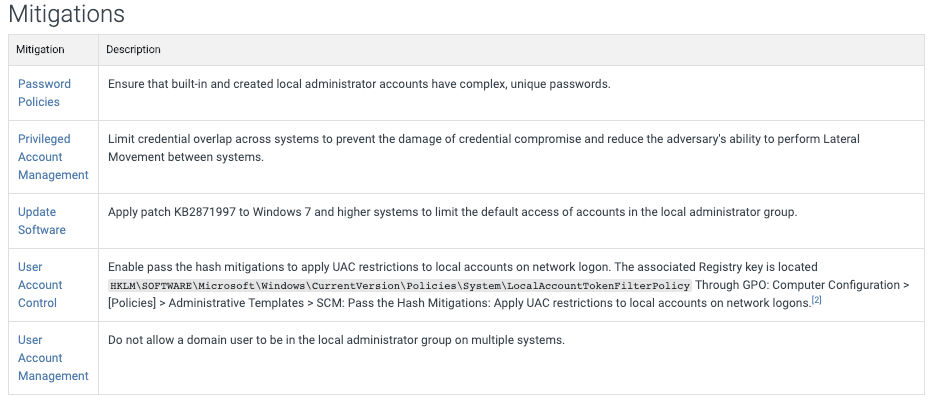Open the User Account Control link

point(40,285)
